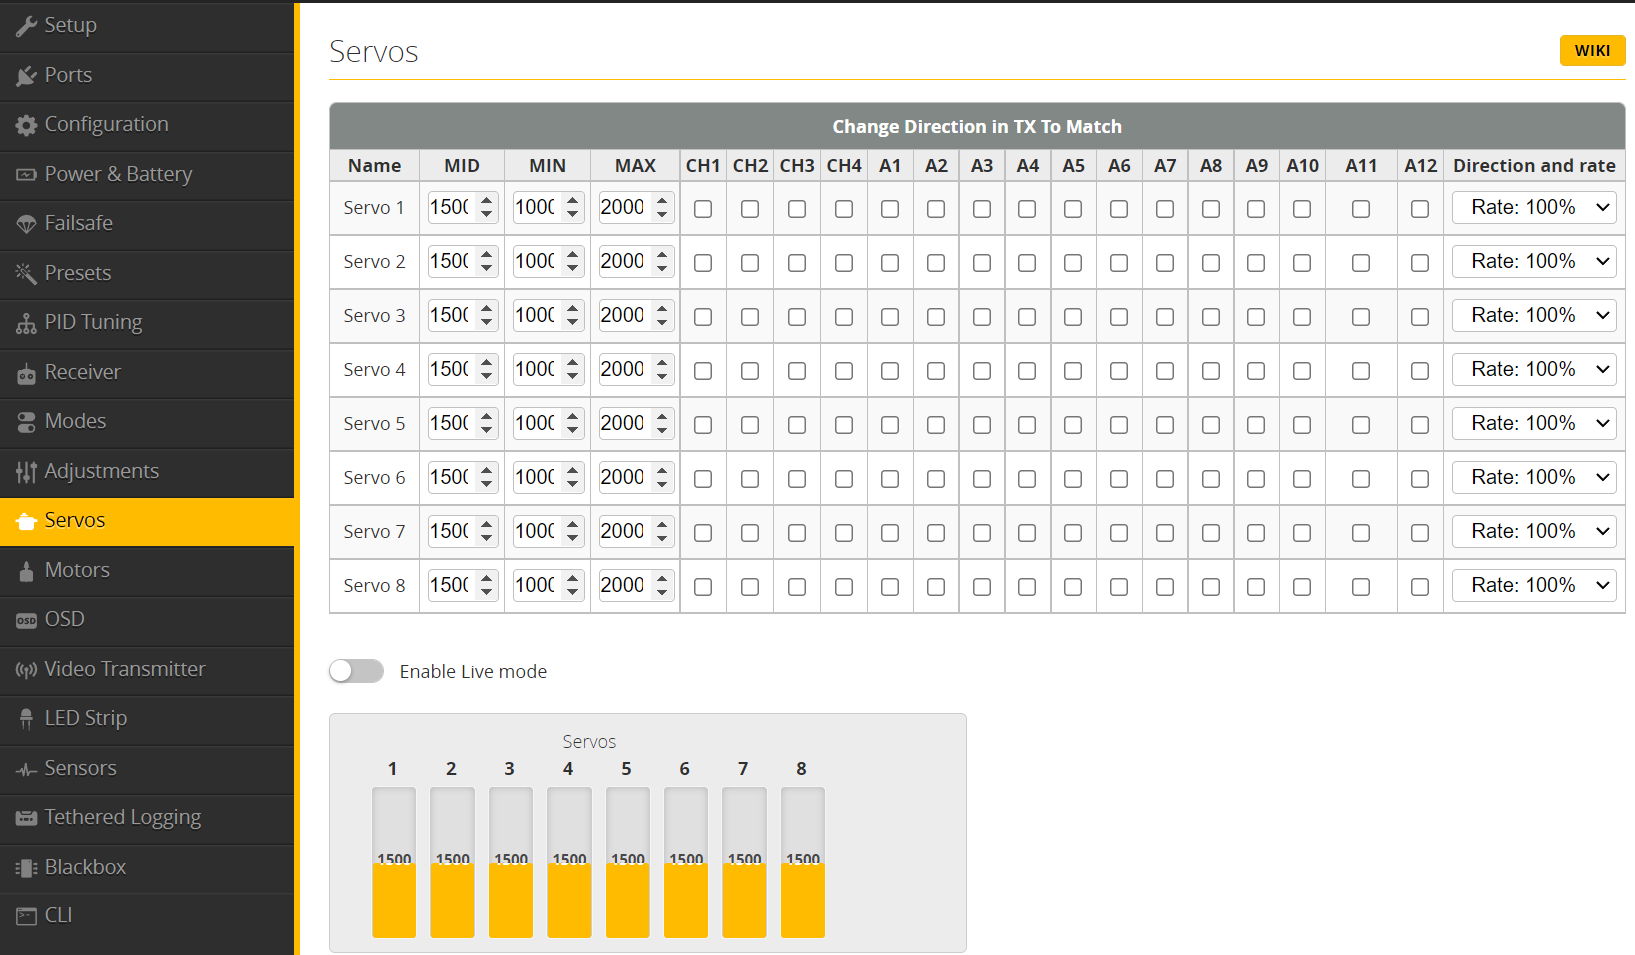This screenshot has width=1635, height=955.
Task: Click the Ports plug icon
Action: click(26, 76)
